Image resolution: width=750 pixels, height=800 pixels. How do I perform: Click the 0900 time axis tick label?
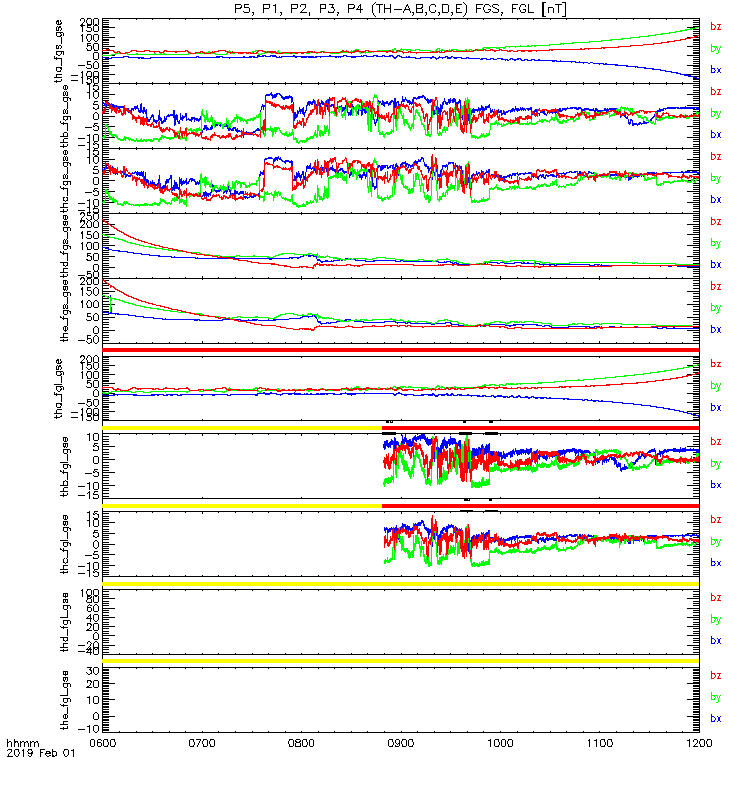point(401,743)
